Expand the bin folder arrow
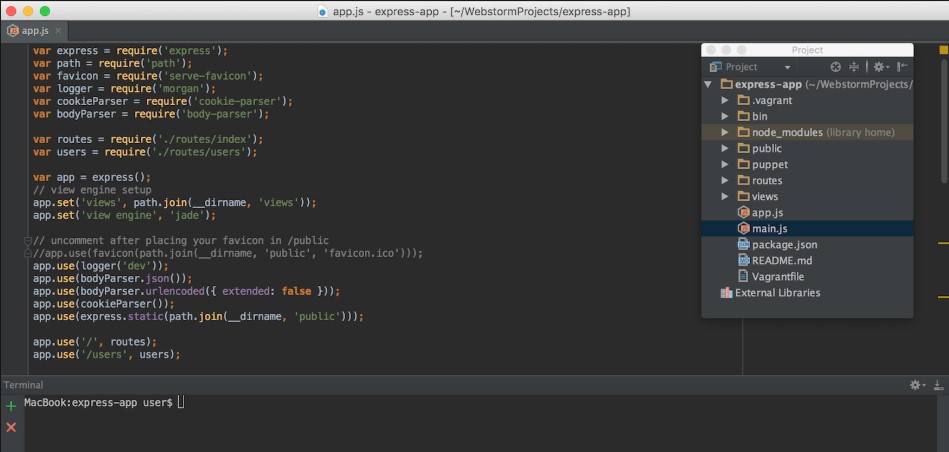The width and height of the screenshot is (949, 452). pyautogui.click(x=725, y=116)
